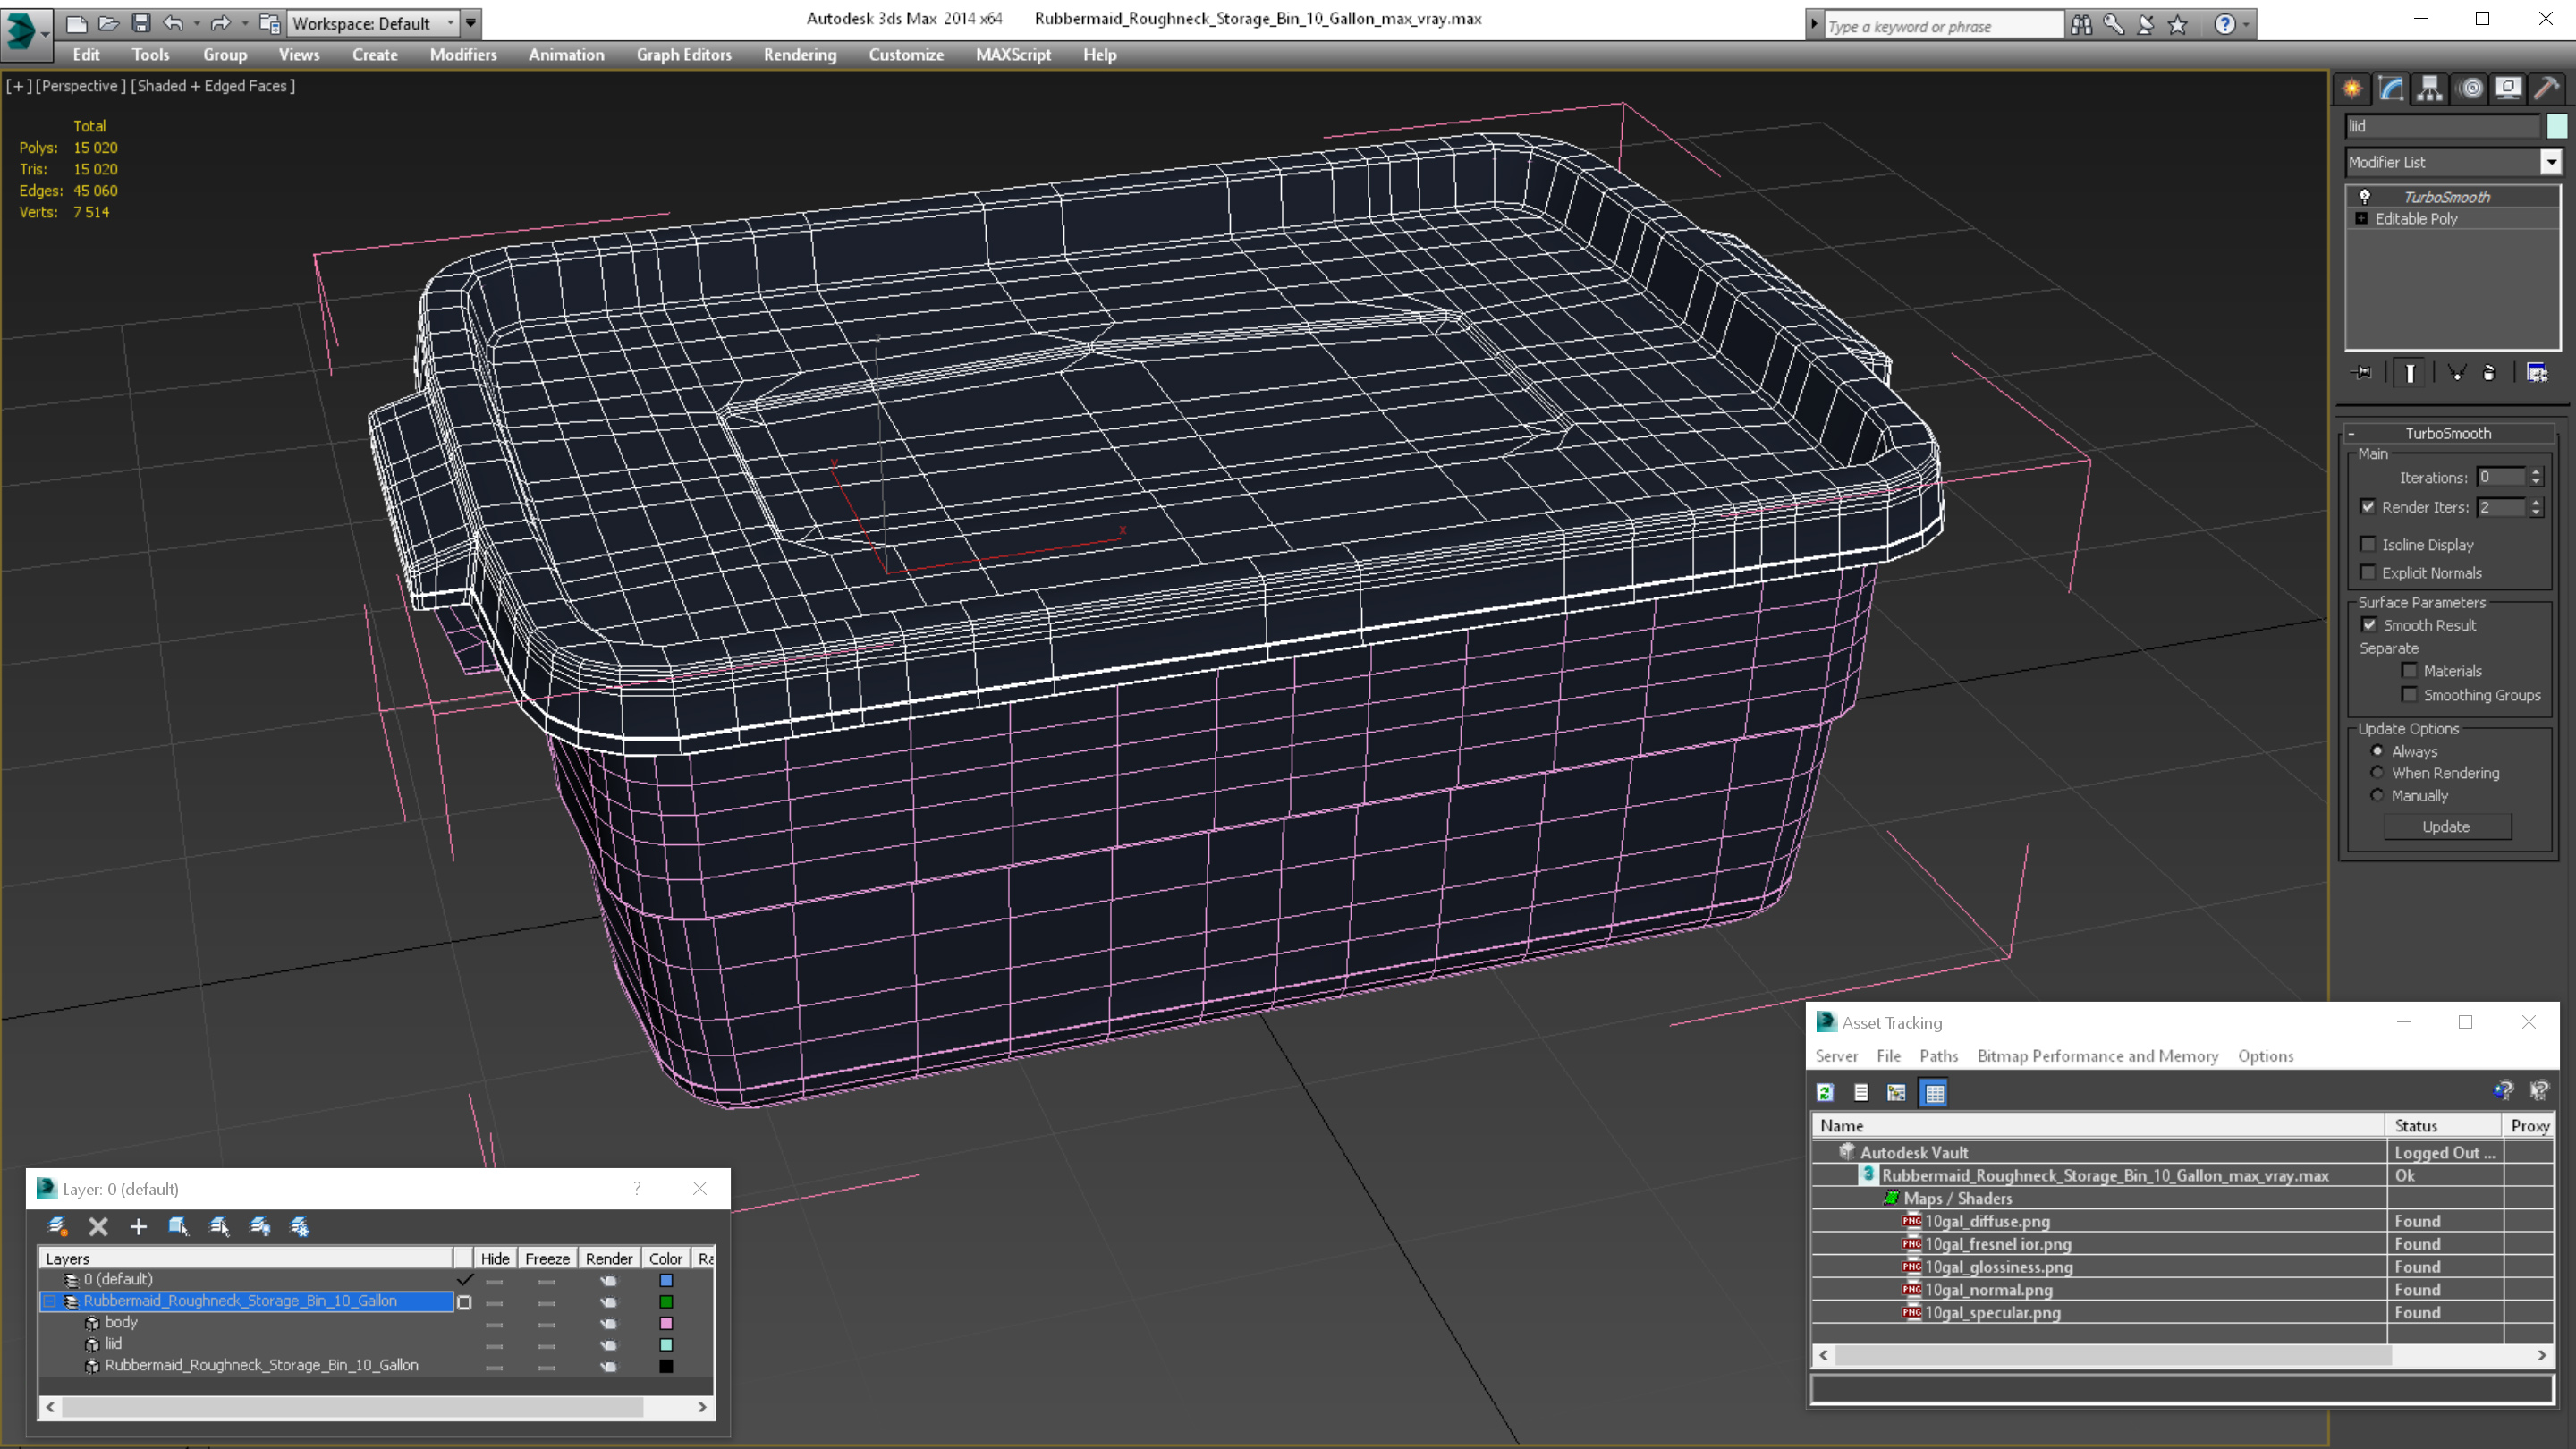Image resolution: width=2576 pixels, height=1449 pixels.
Task: Toggle the Render Iters checkbox
Action: [x=2368, y=507]
